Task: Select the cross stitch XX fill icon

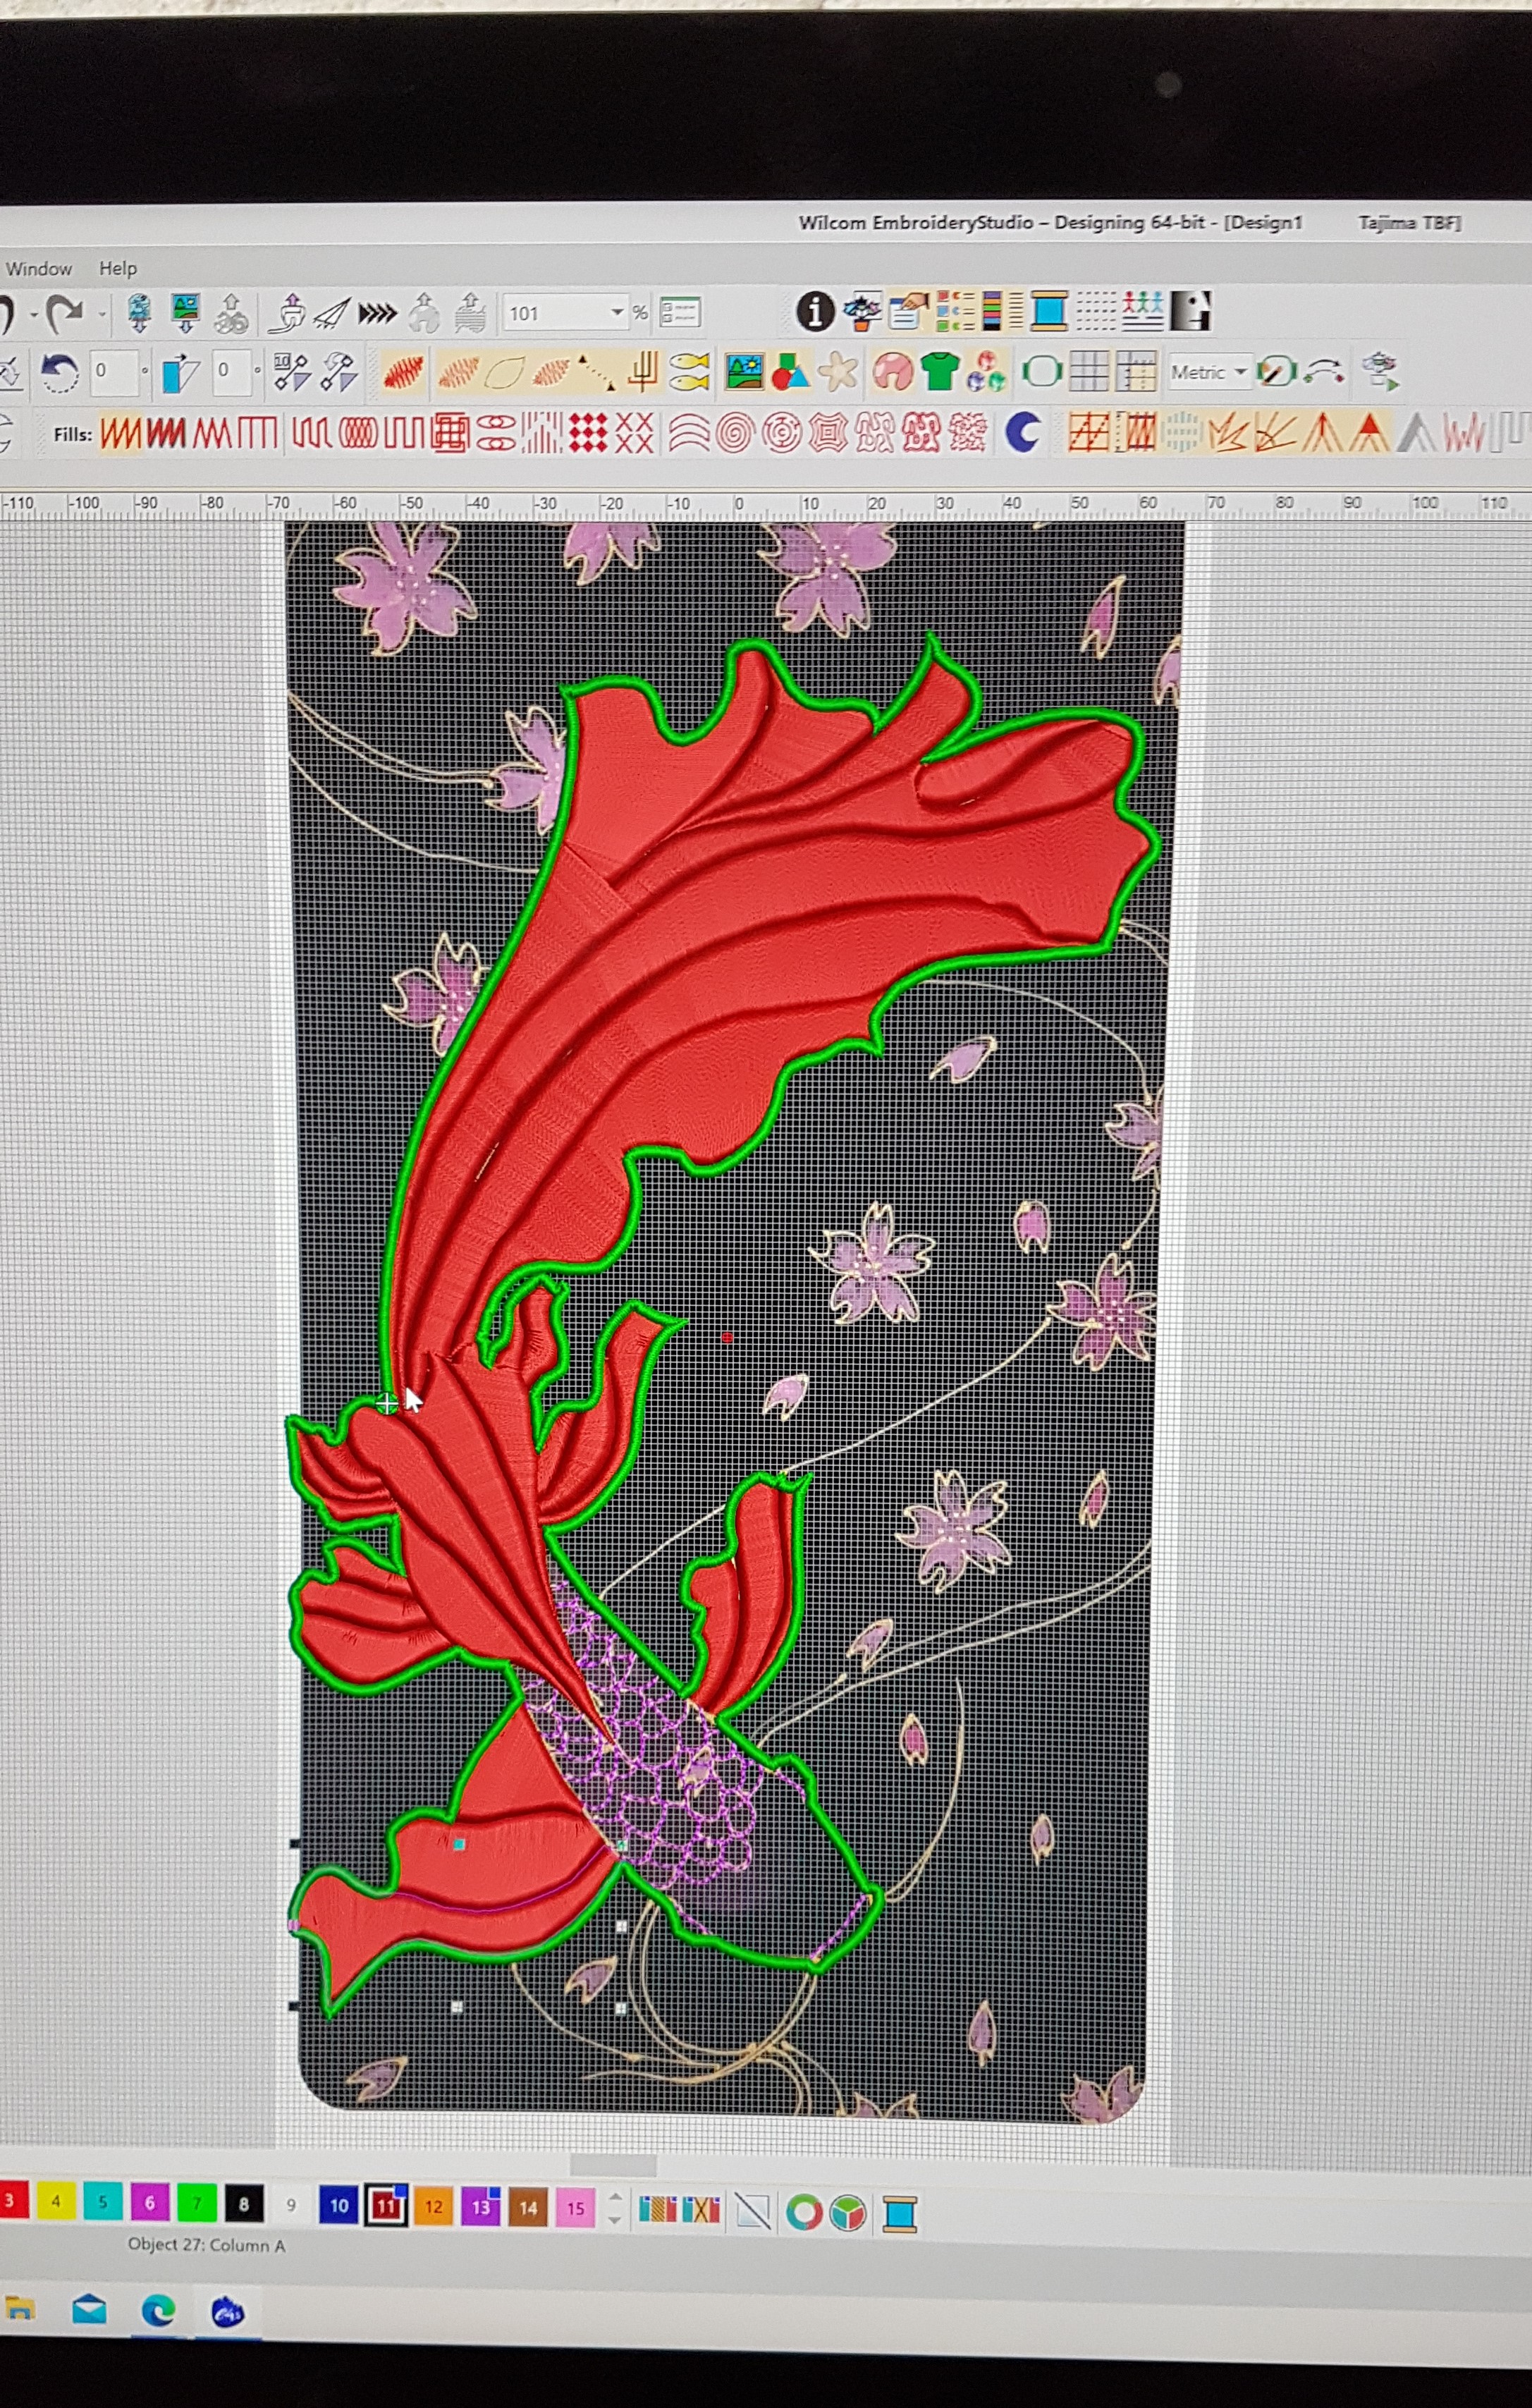Action: [x=634, y=434]
